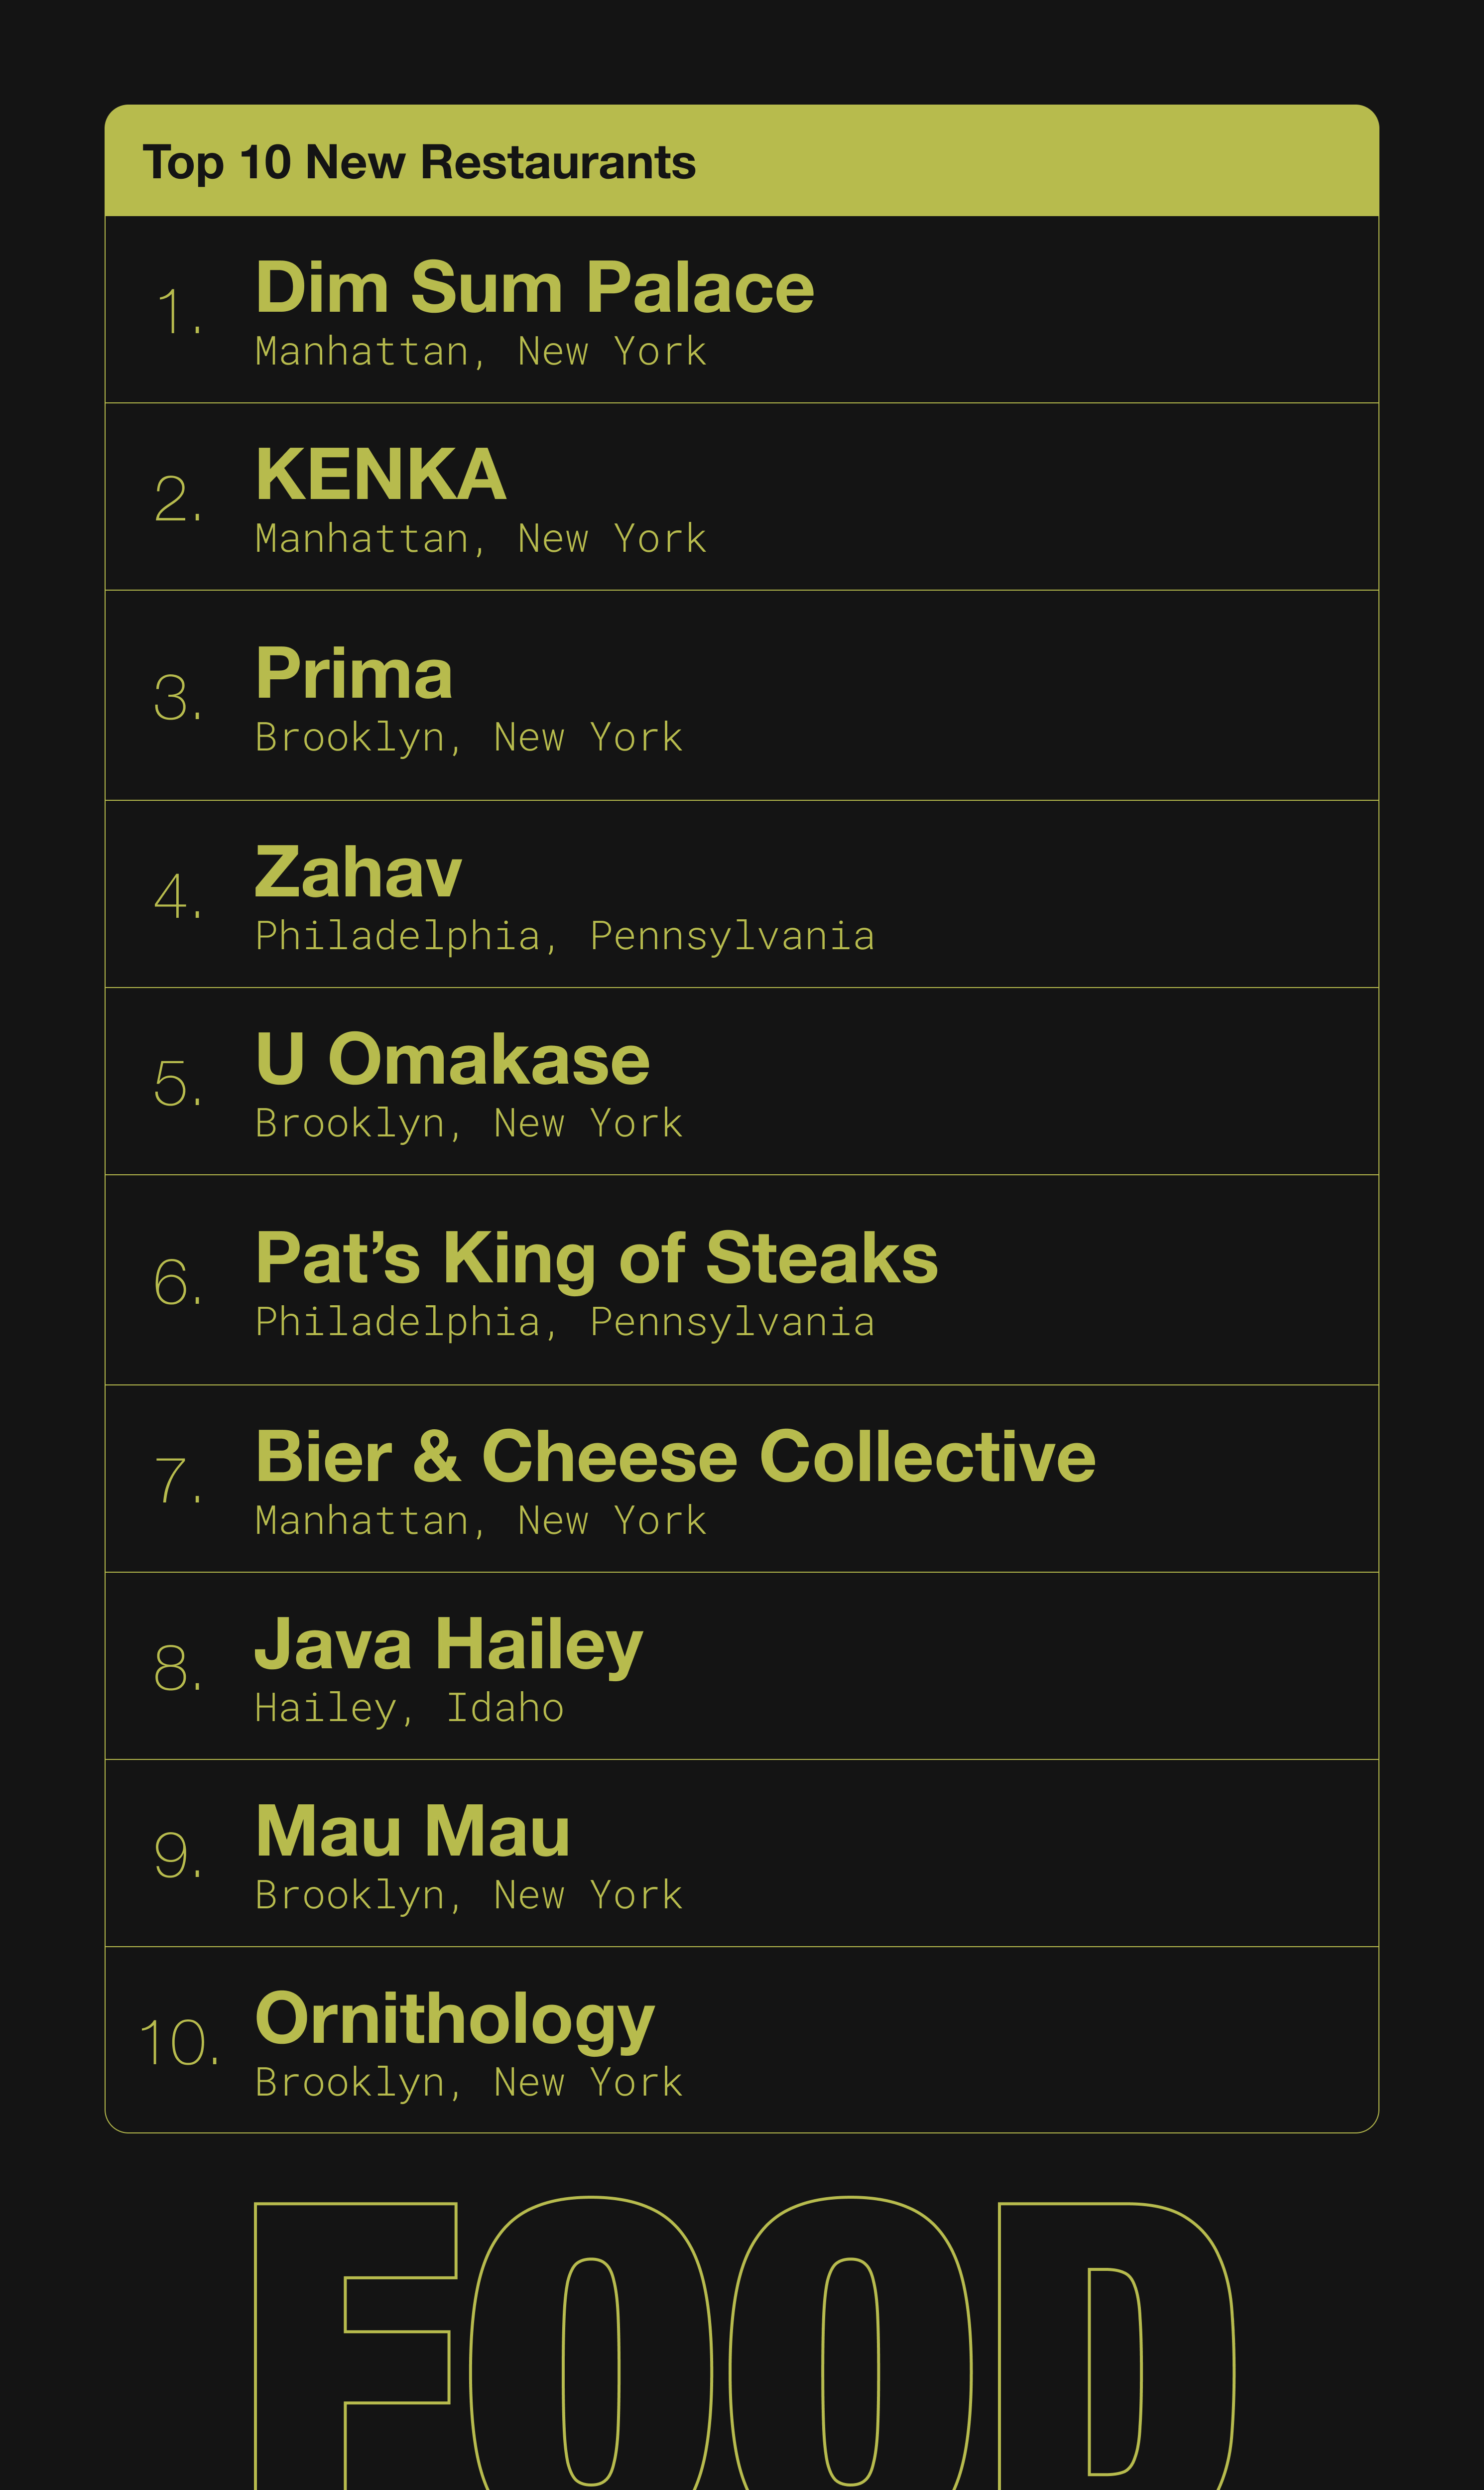Click the number 1 rank label

coord(180,312)
